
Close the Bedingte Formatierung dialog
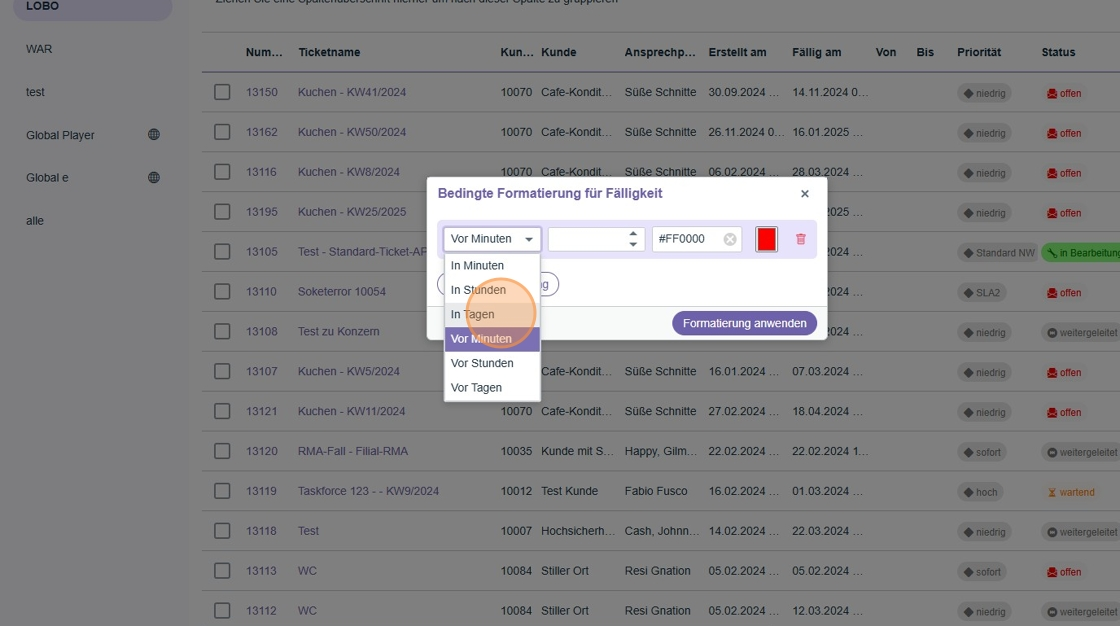[x=805, y=194]
